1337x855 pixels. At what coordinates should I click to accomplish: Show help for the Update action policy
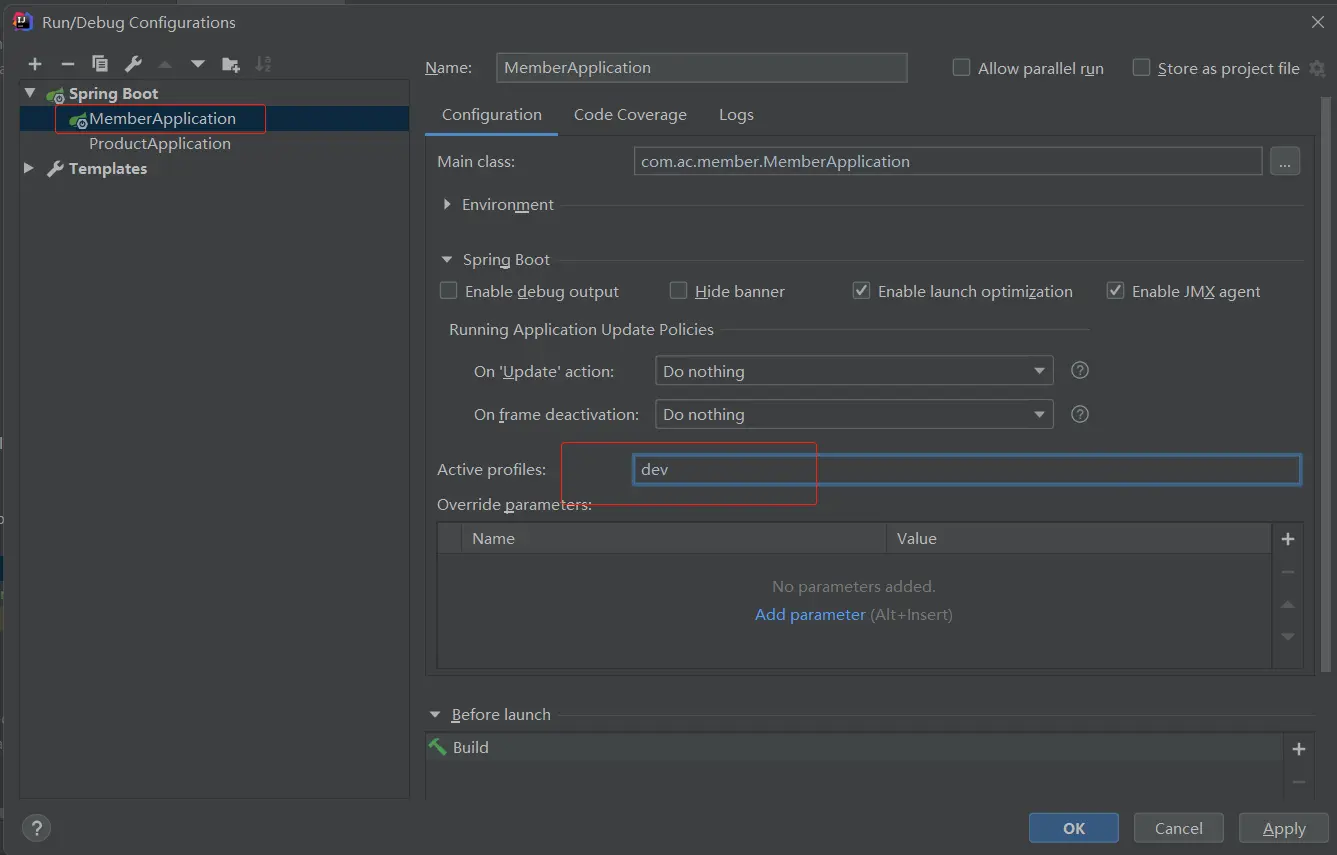click(1079, 370)
